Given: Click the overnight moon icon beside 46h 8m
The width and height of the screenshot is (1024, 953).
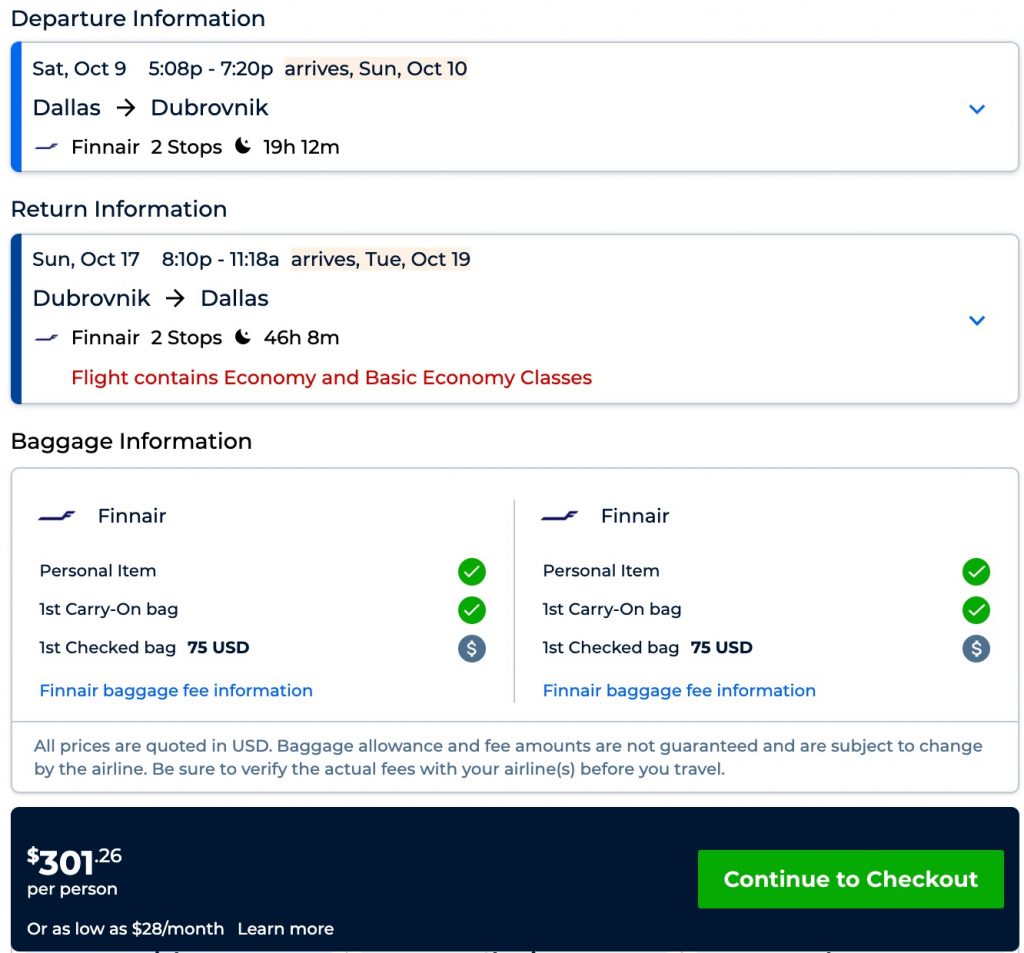Looking at the screenshot, I should coord(243,338).
